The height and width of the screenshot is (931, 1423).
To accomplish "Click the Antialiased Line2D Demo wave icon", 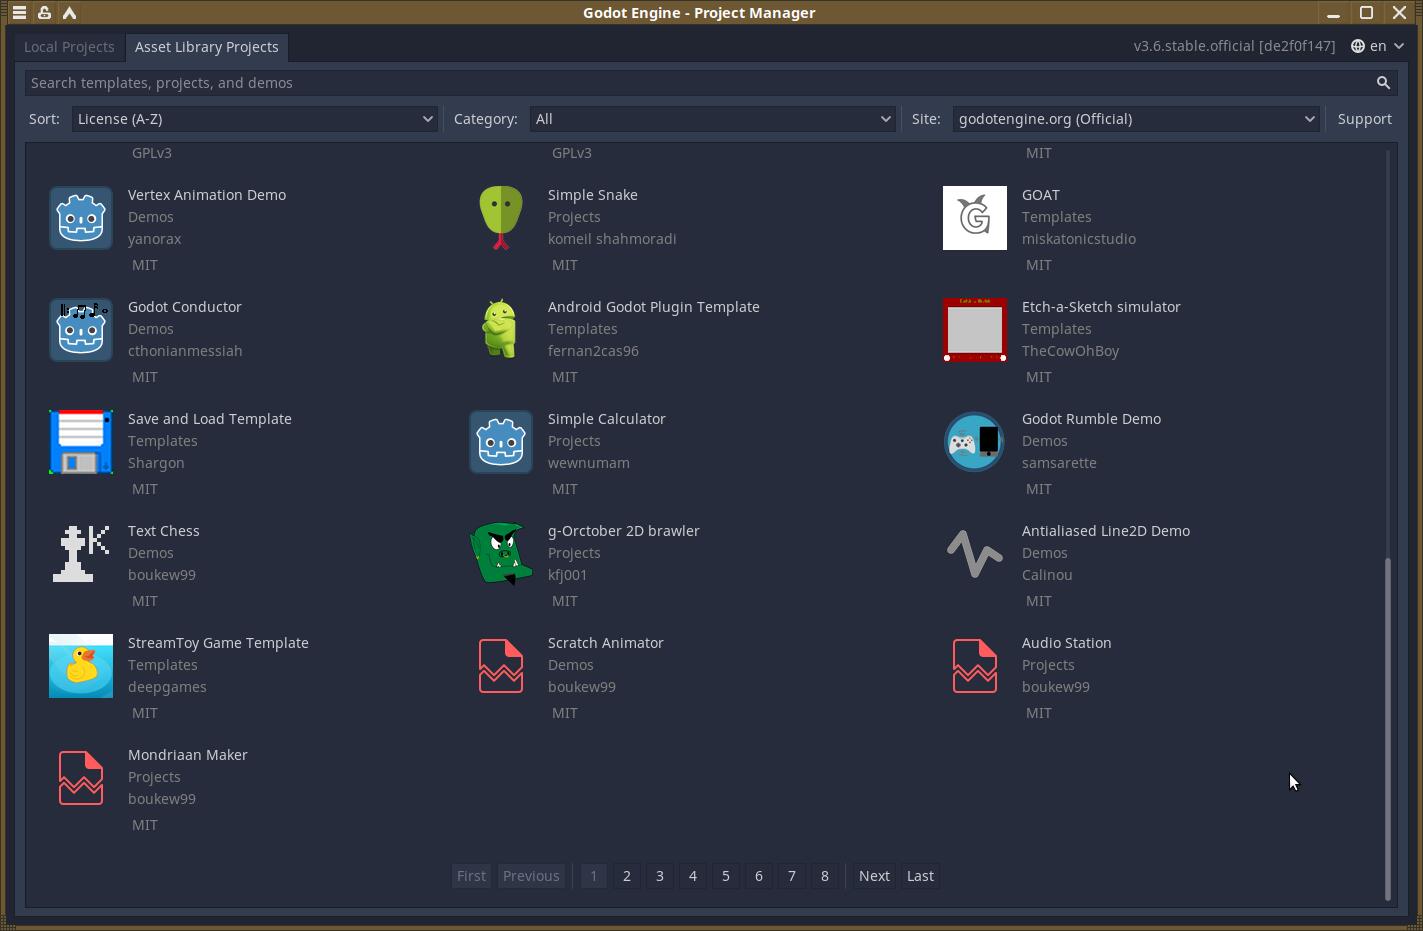I will pos(975,554).
